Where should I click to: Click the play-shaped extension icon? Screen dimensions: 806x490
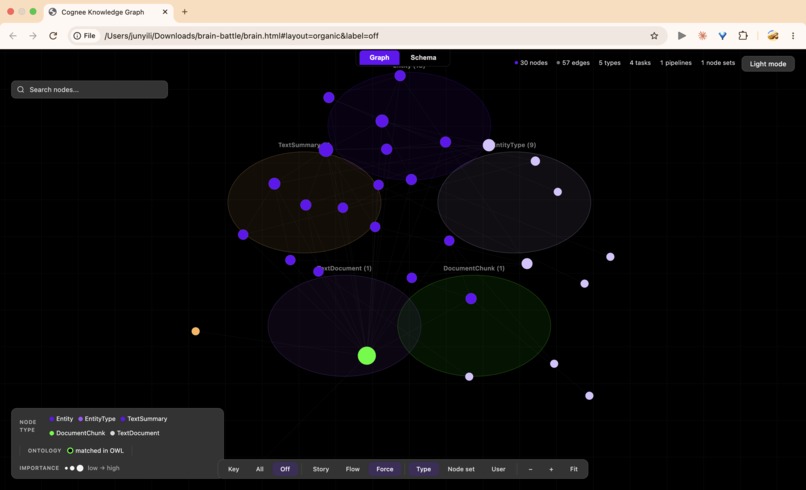(x=682, y=35)
